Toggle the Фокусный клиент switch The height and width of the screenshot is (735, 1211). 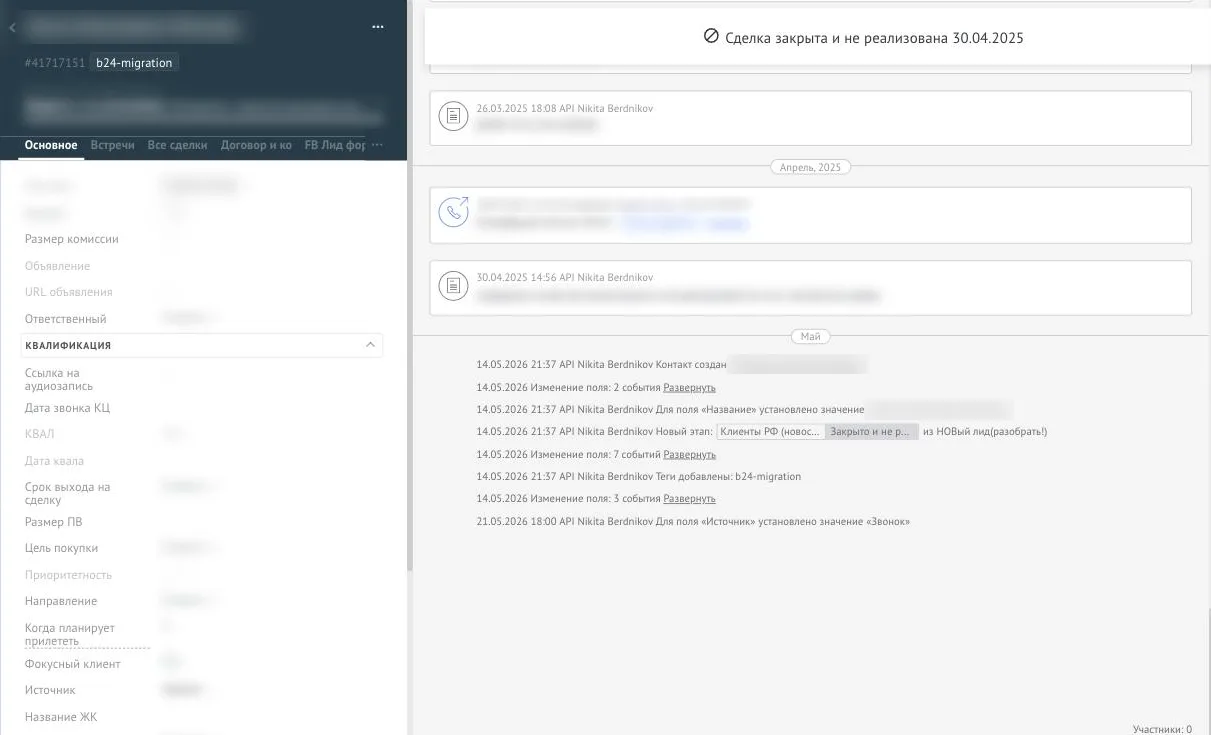pos(172,663)
